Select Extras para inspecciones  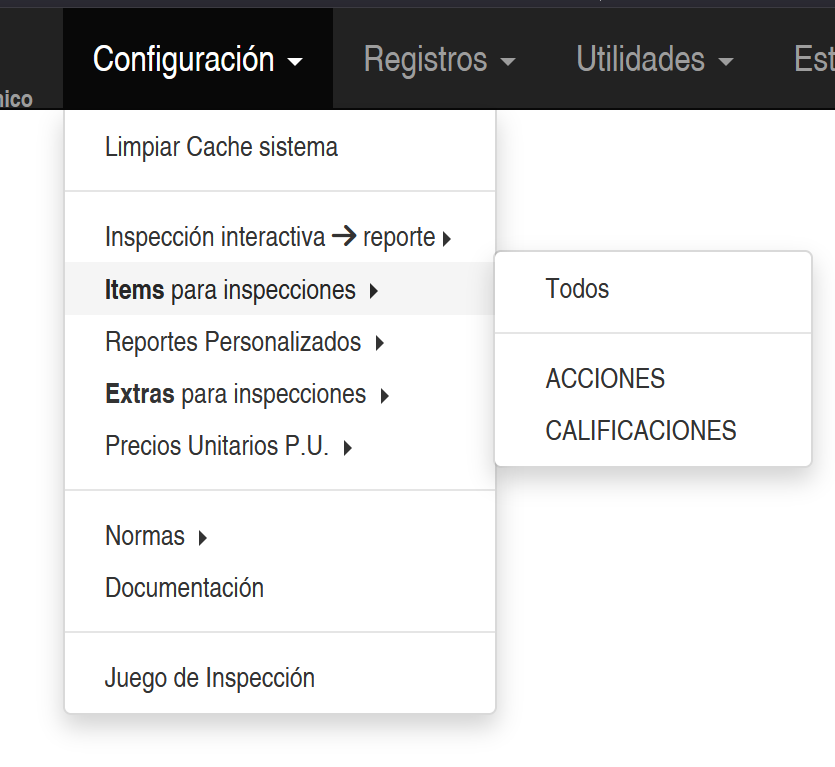pos(235,394)
